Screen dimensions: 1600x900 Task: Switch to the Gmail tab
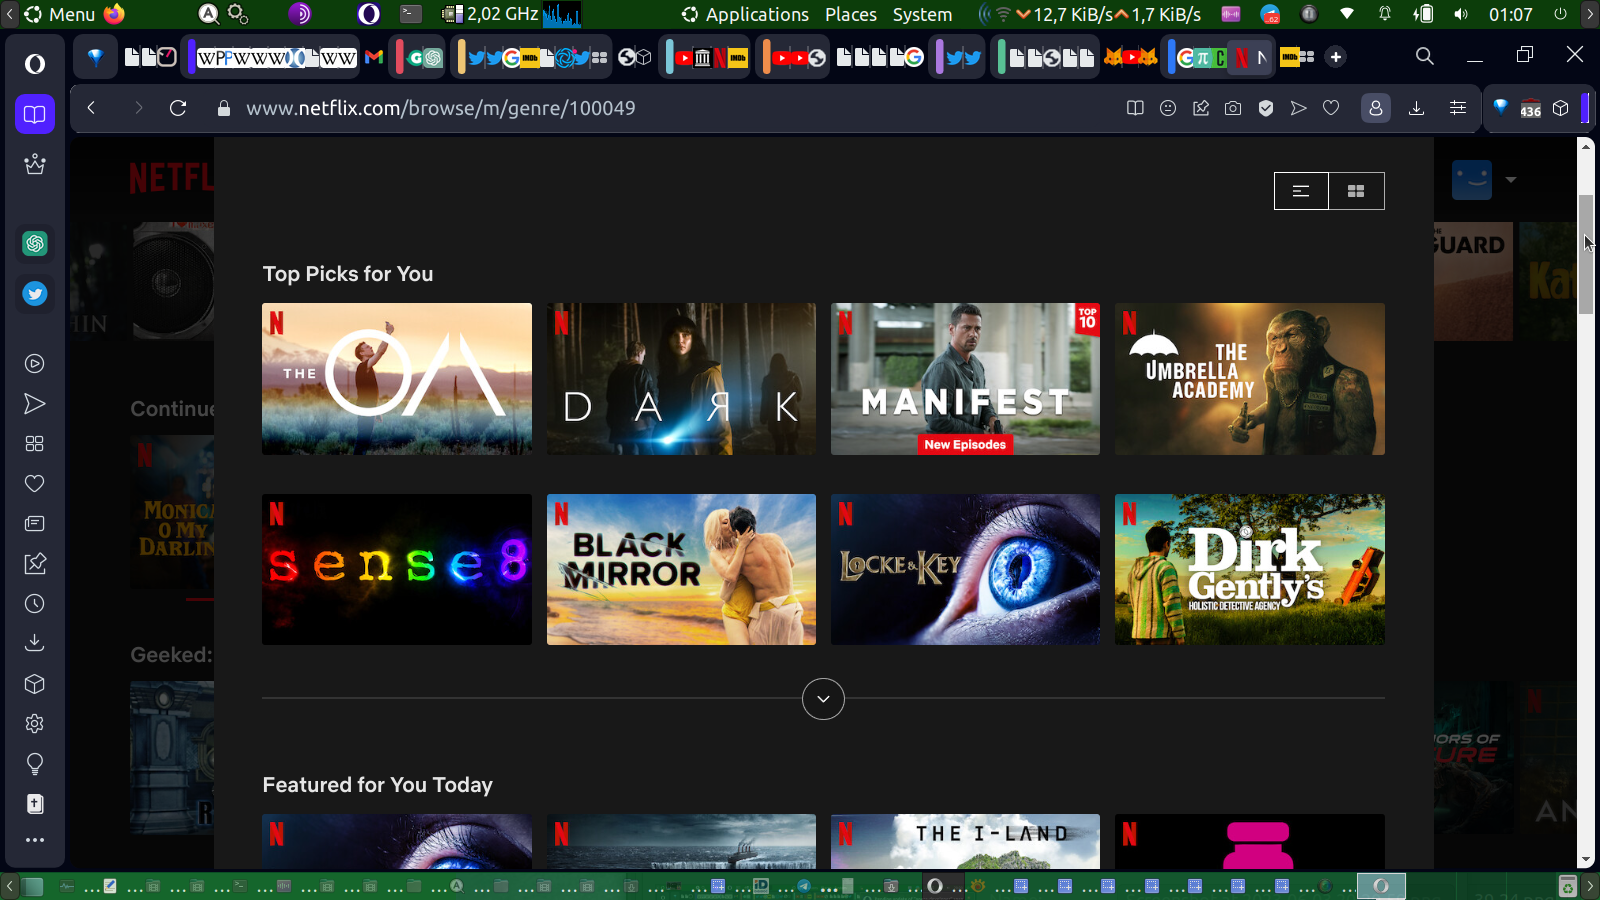coord(374,57)
